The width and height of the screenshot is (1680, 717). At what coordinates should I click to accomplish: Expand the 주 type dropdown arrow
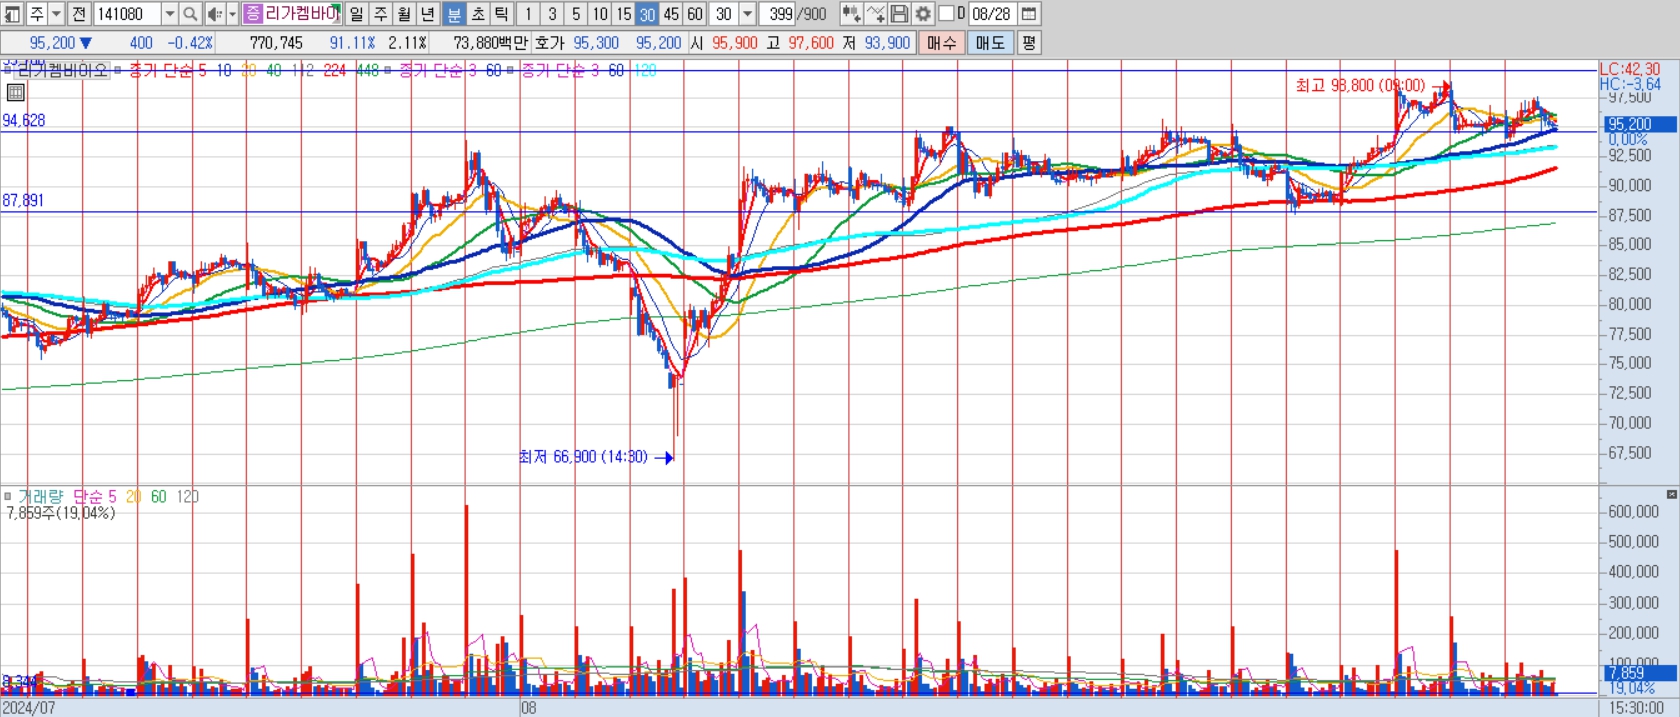point(56,14)
